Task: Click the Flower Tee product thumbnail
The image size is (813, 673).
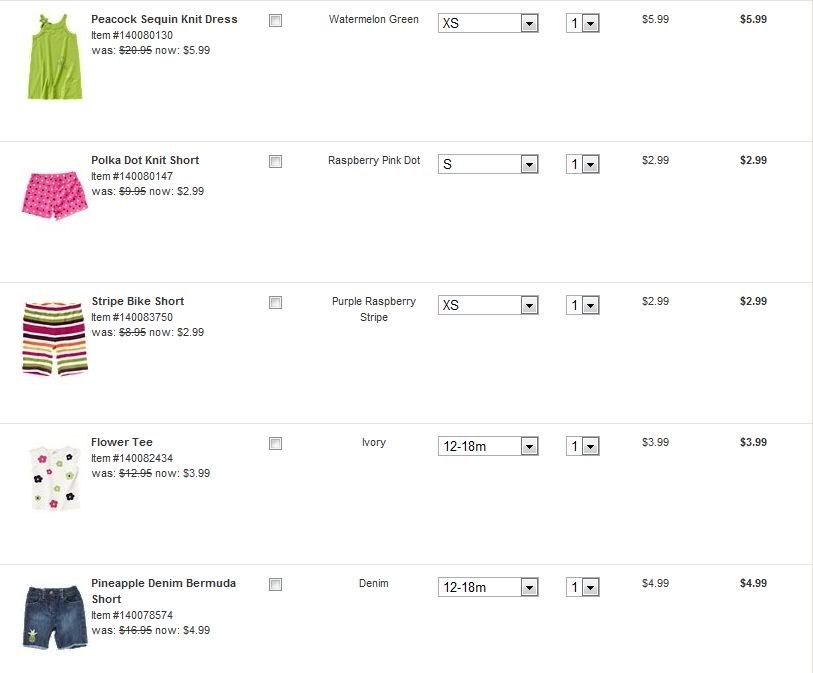Action: [x=54, y=476]
